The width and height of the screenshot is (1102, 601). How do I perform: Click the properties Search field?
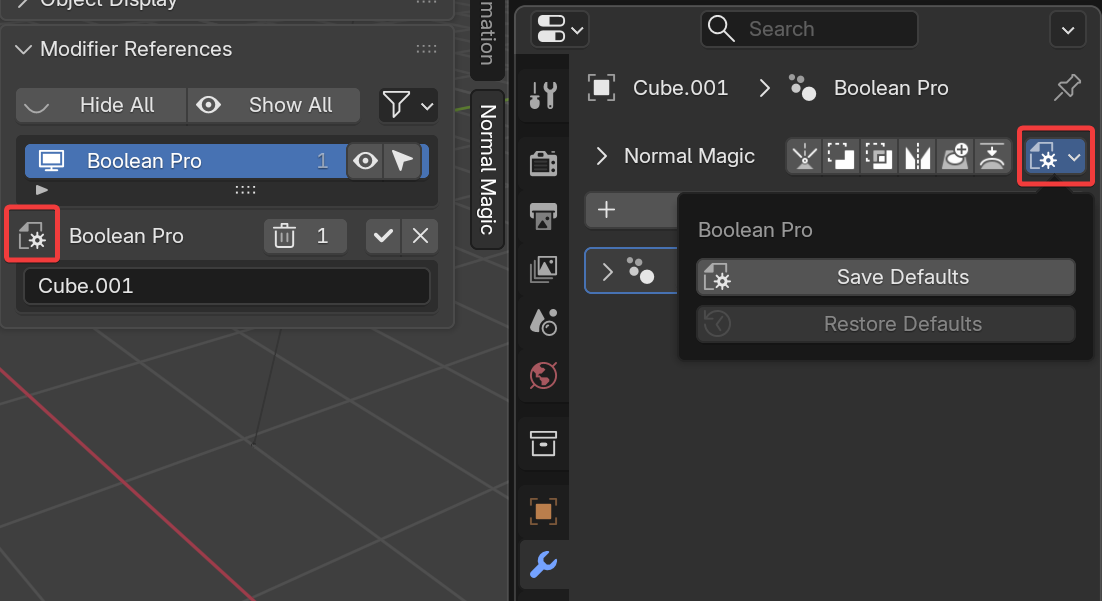[x=808, y=29]
